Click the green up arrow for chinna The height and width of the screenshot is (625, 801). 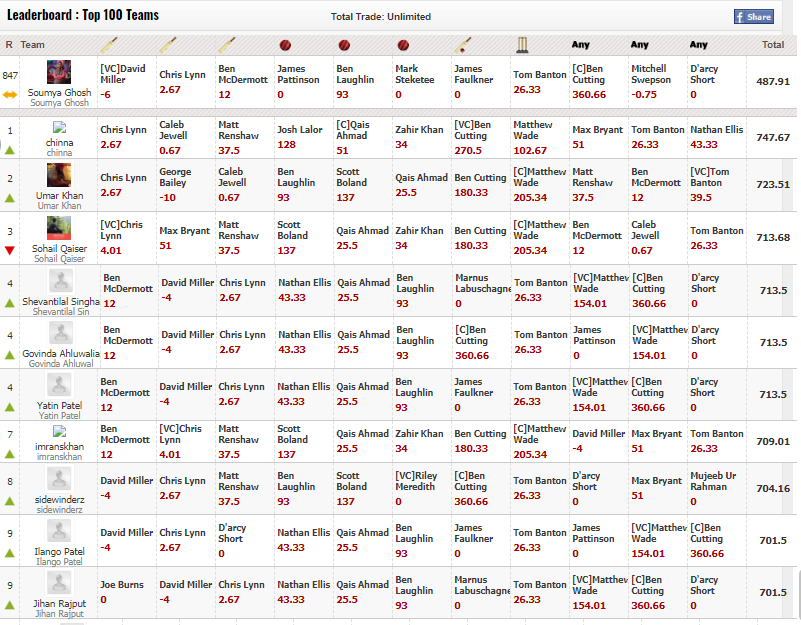10,148
